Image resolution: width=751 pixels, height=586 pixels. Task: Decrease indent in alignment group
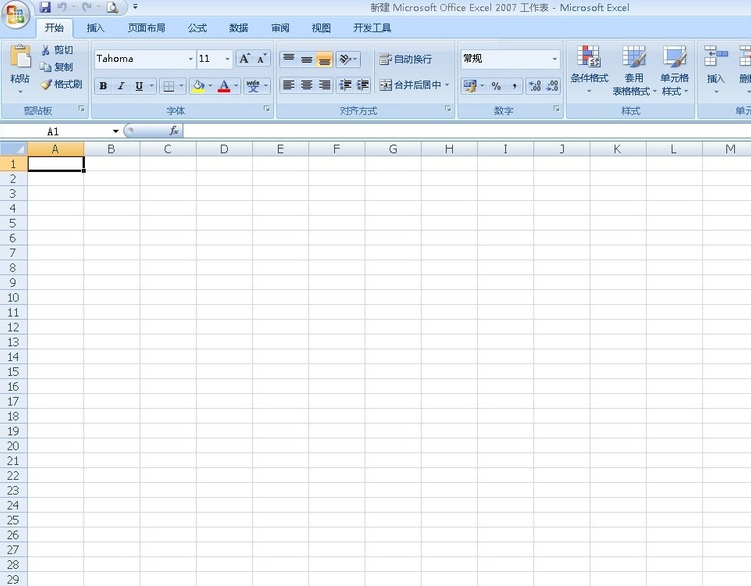[345, 85]
